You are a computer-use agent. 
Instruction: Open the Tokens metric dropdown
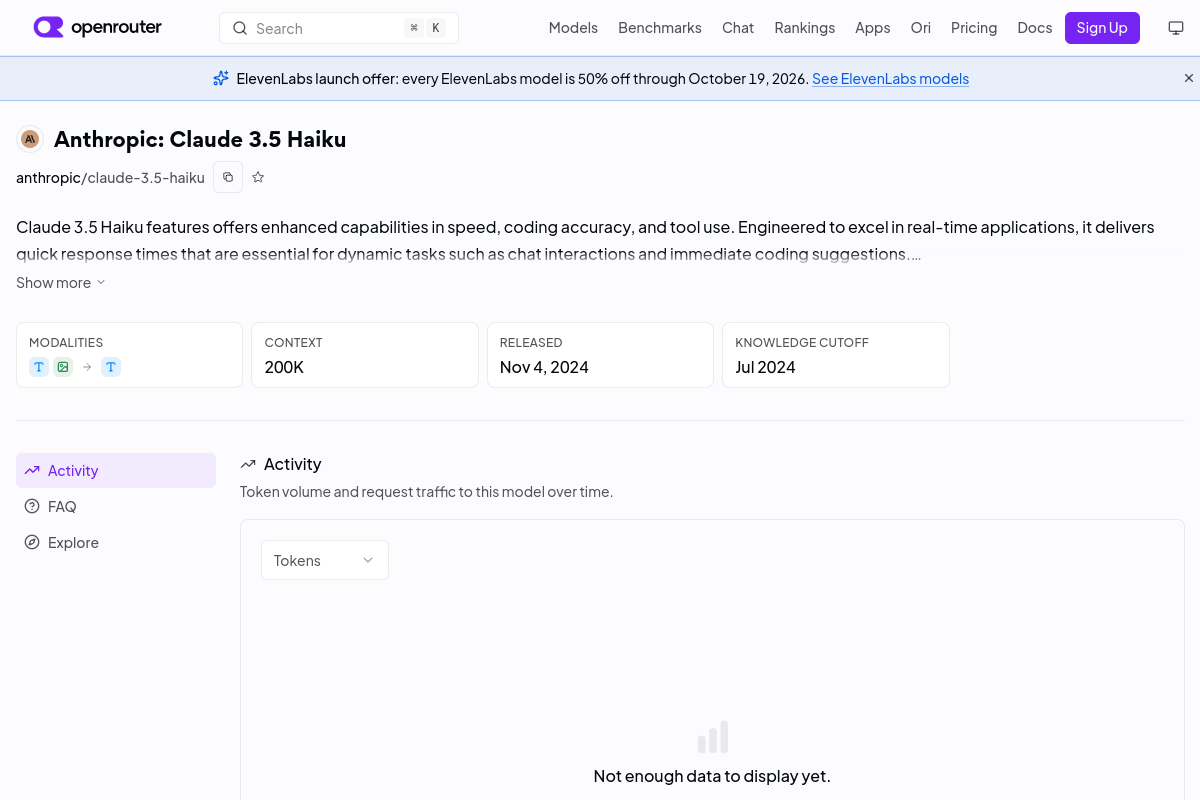click(x=325, y=560)
